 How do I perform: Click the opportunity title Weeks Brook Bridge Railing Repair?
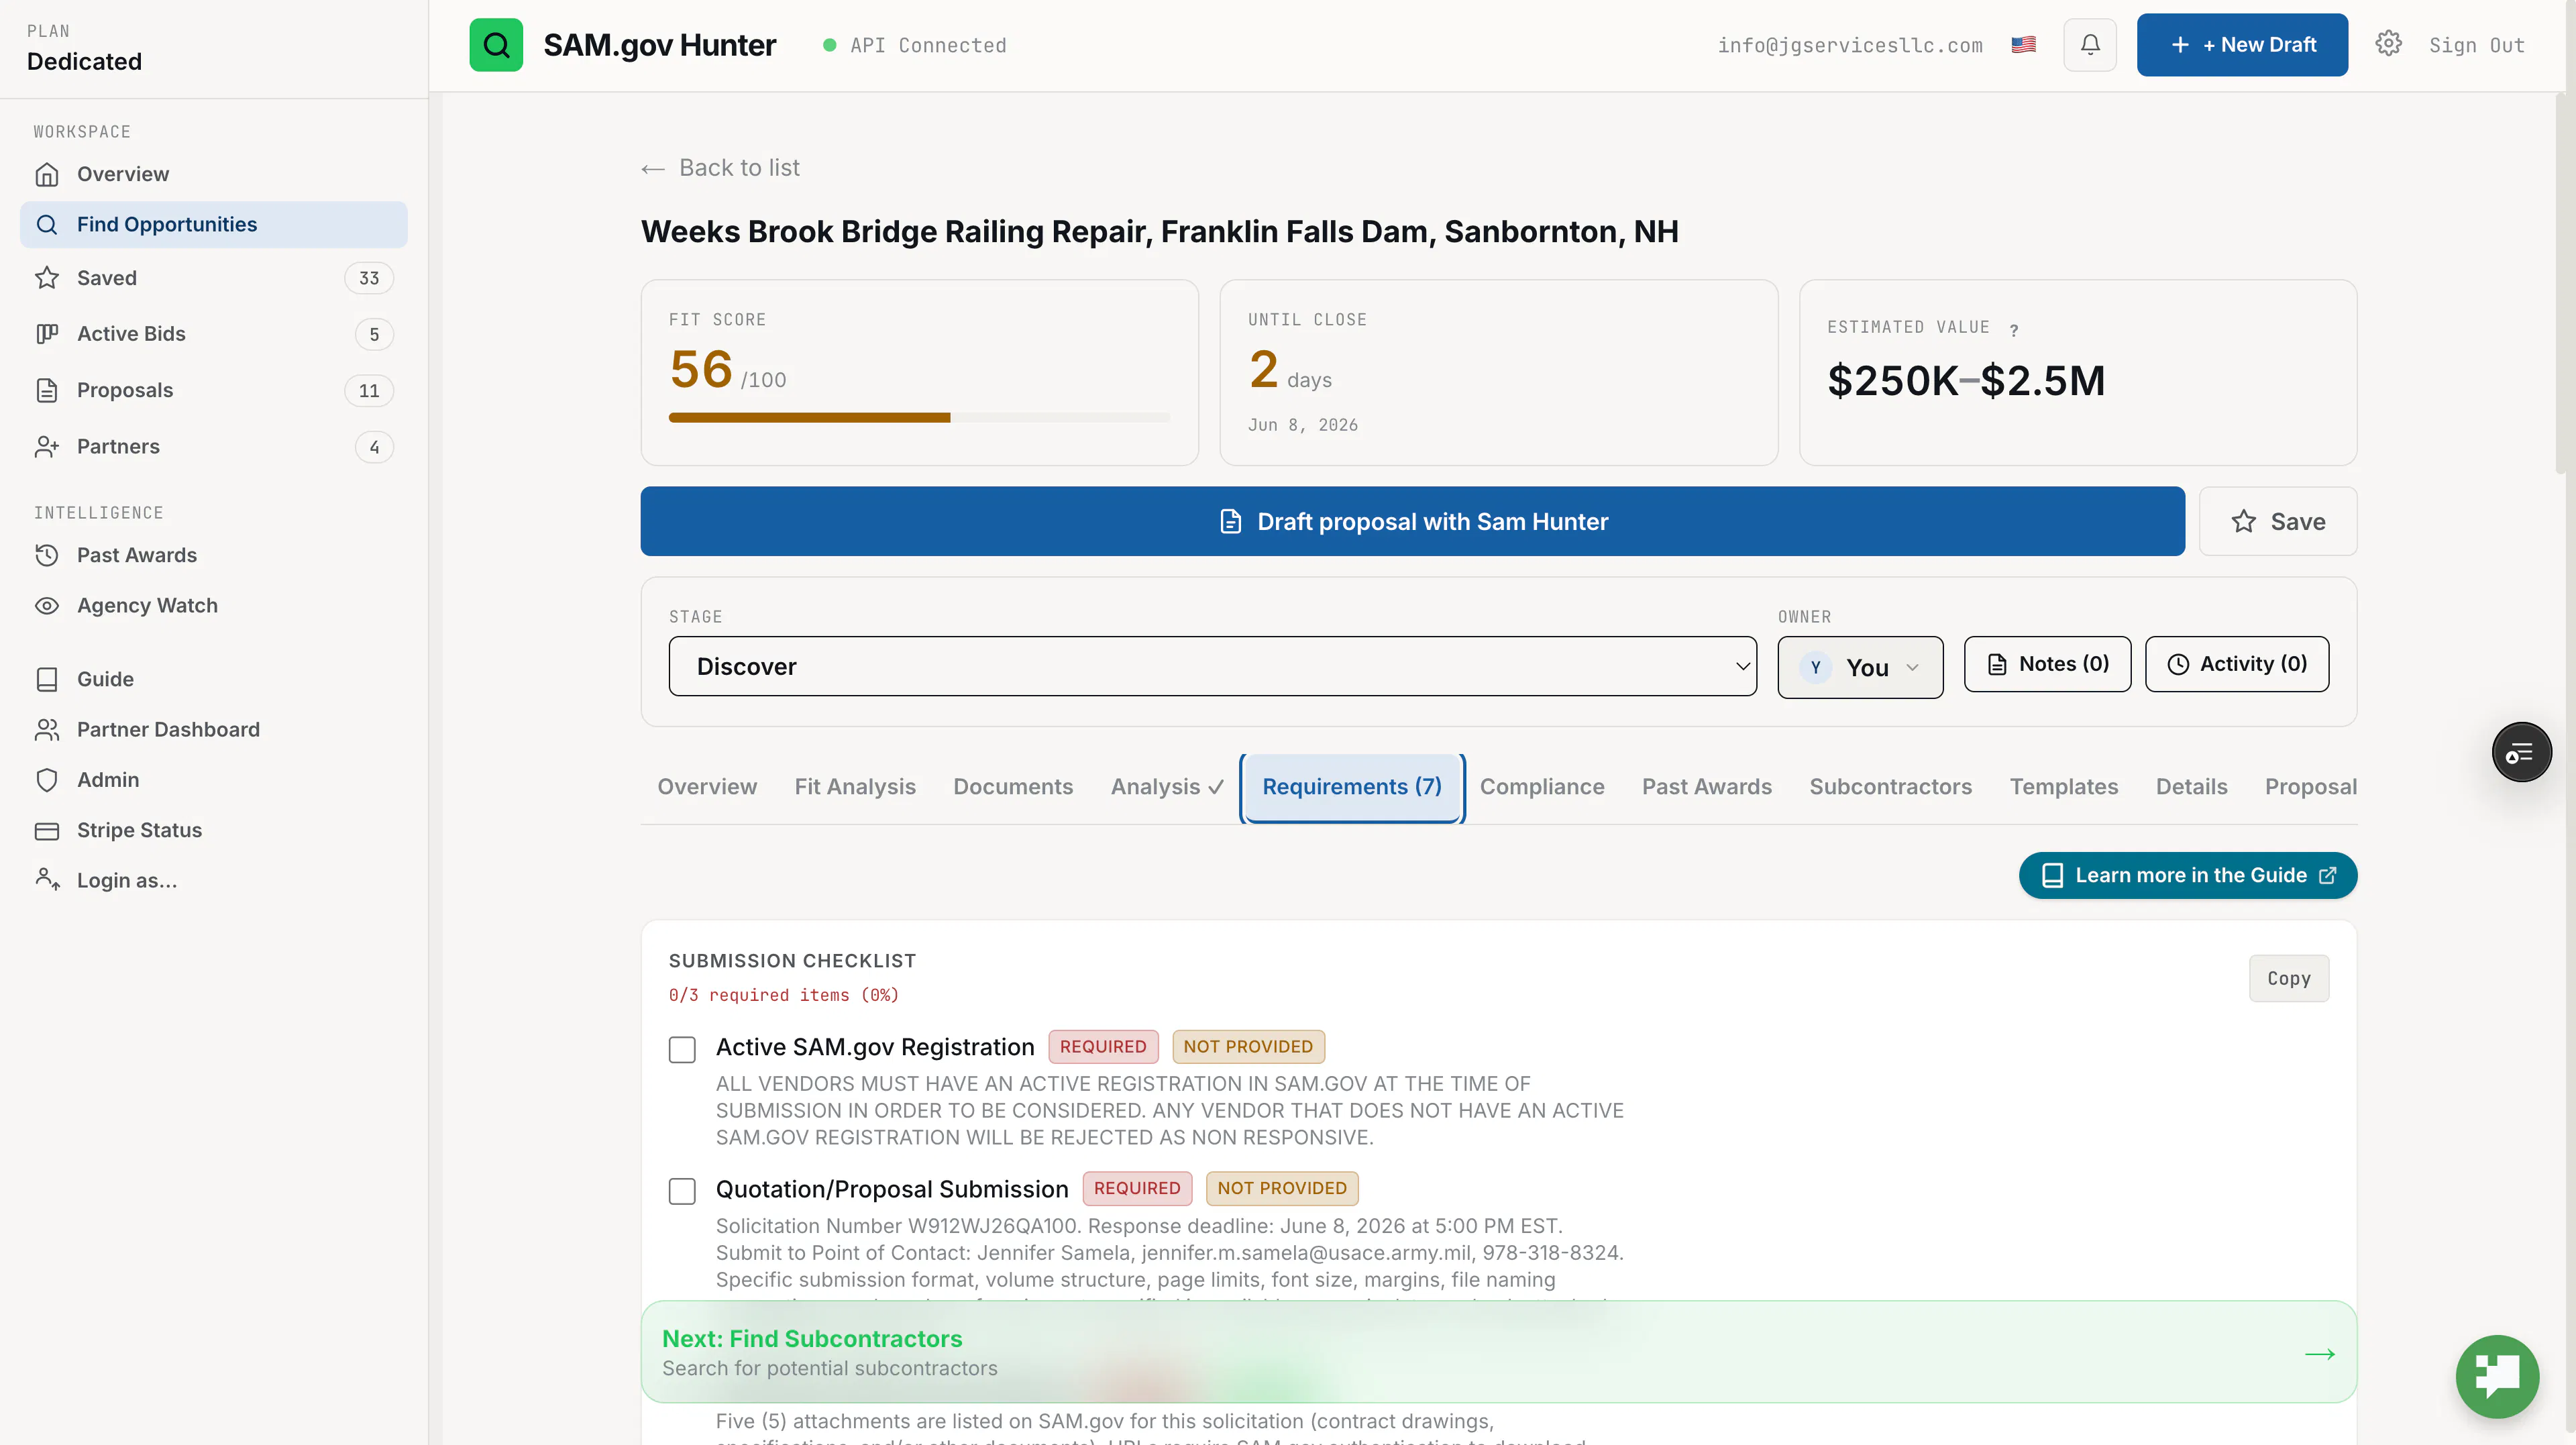pos(1159,231)
